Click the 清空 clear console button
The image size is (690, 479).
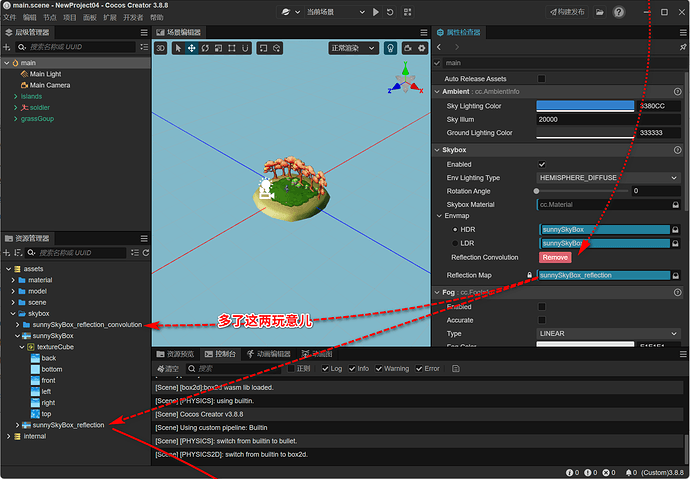pyautogui.click(x=168, y=369)
